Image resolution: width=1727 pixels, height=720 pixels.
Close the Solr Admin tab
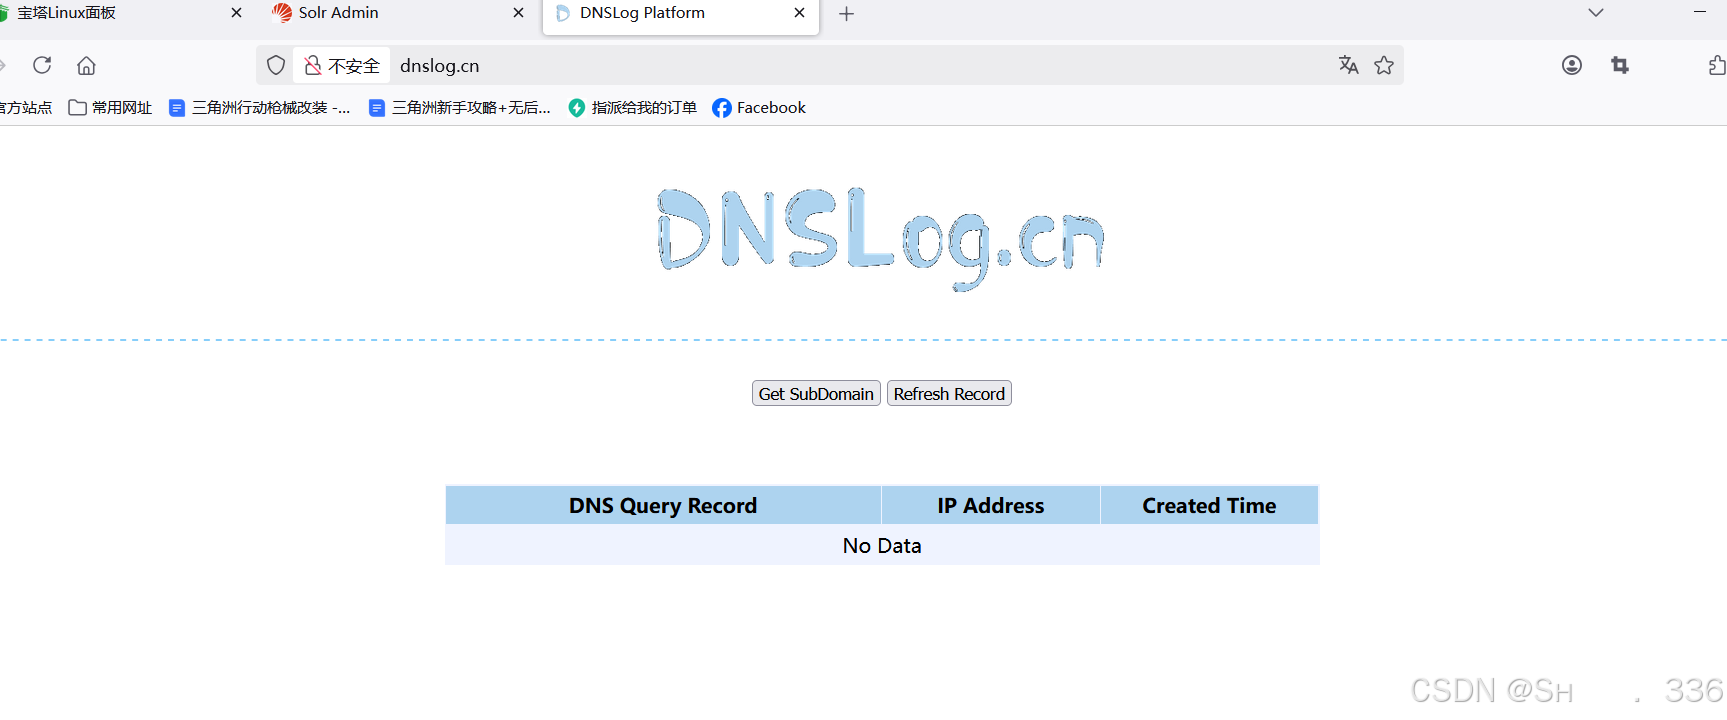tap(518, 13)
